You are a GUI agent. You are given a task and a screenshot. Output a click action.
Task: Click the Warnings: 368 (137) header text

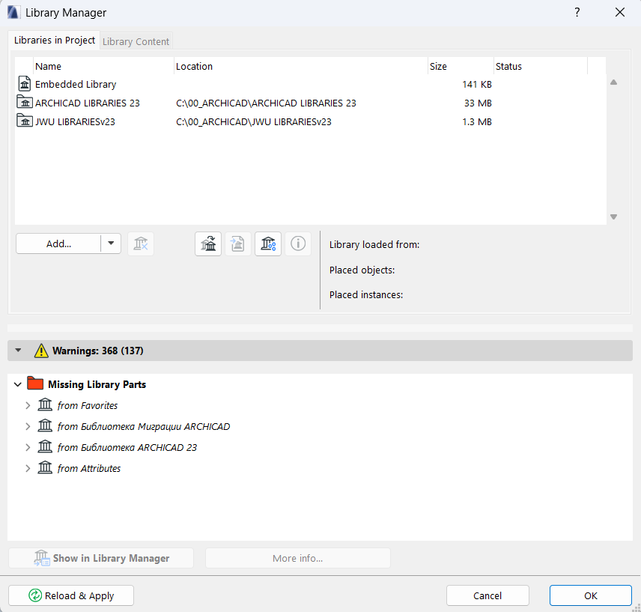coord(98,351)
